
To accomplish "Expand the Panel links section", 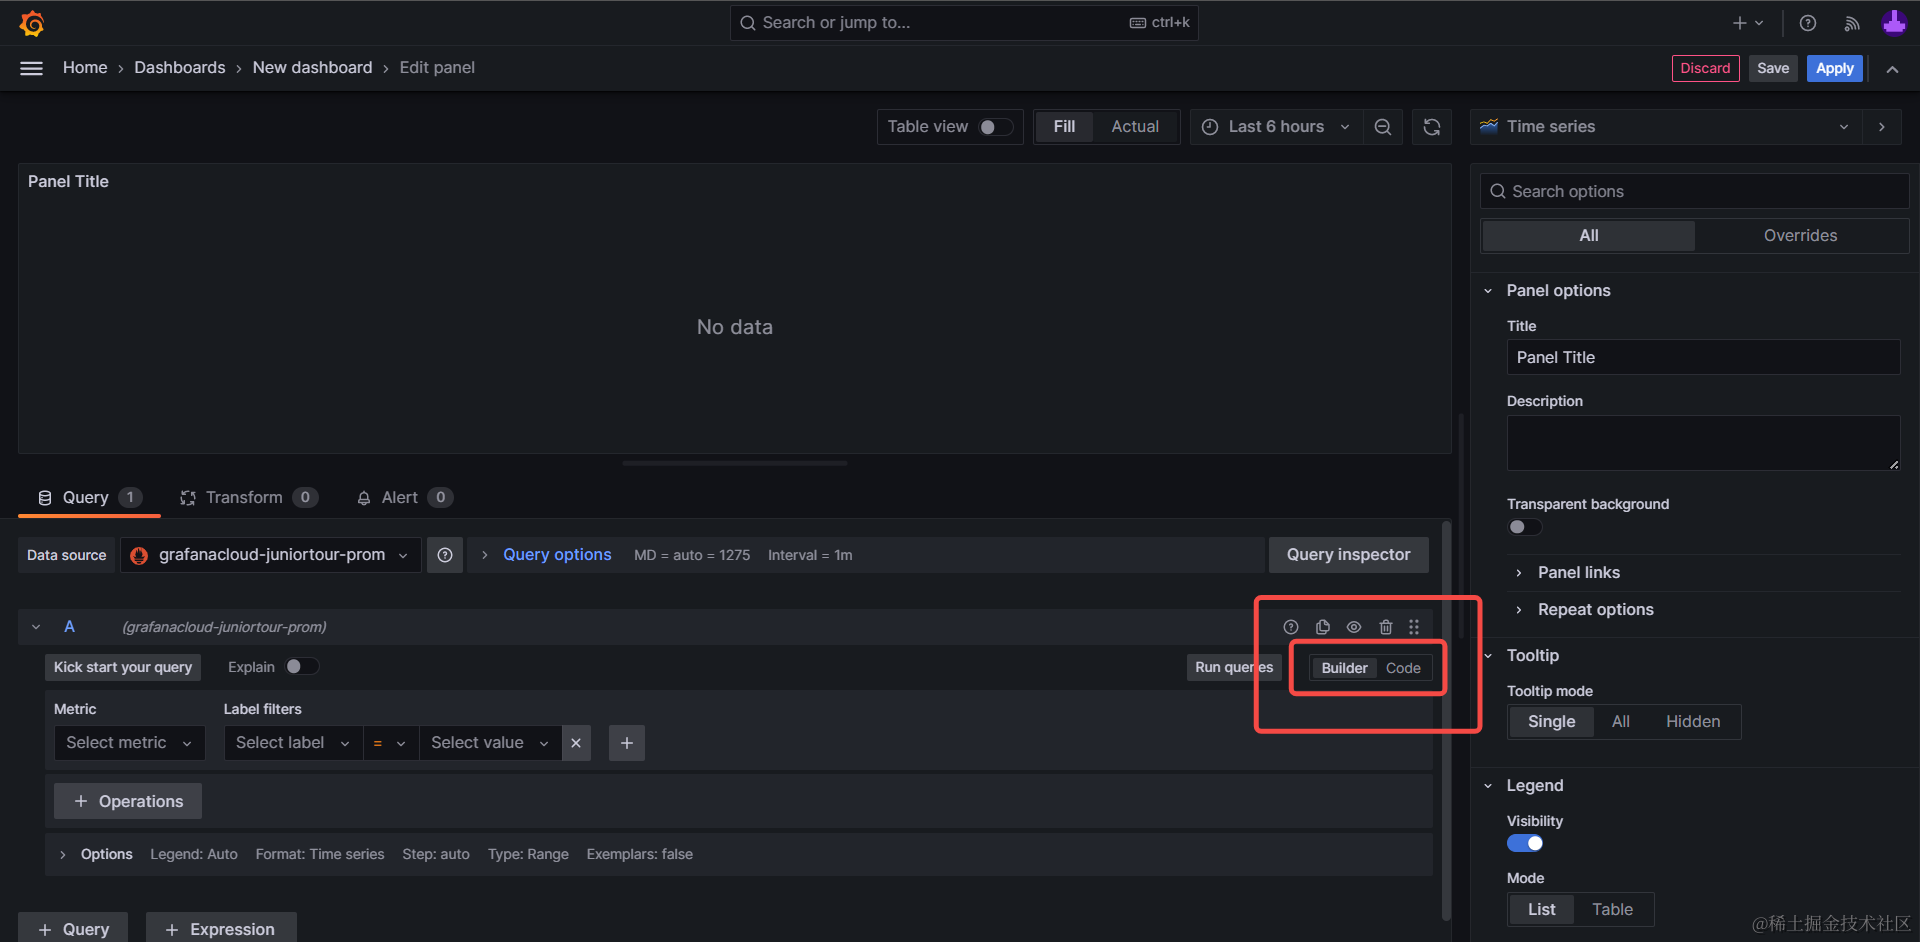I will pyautogui.click(x=1578, y=573).
